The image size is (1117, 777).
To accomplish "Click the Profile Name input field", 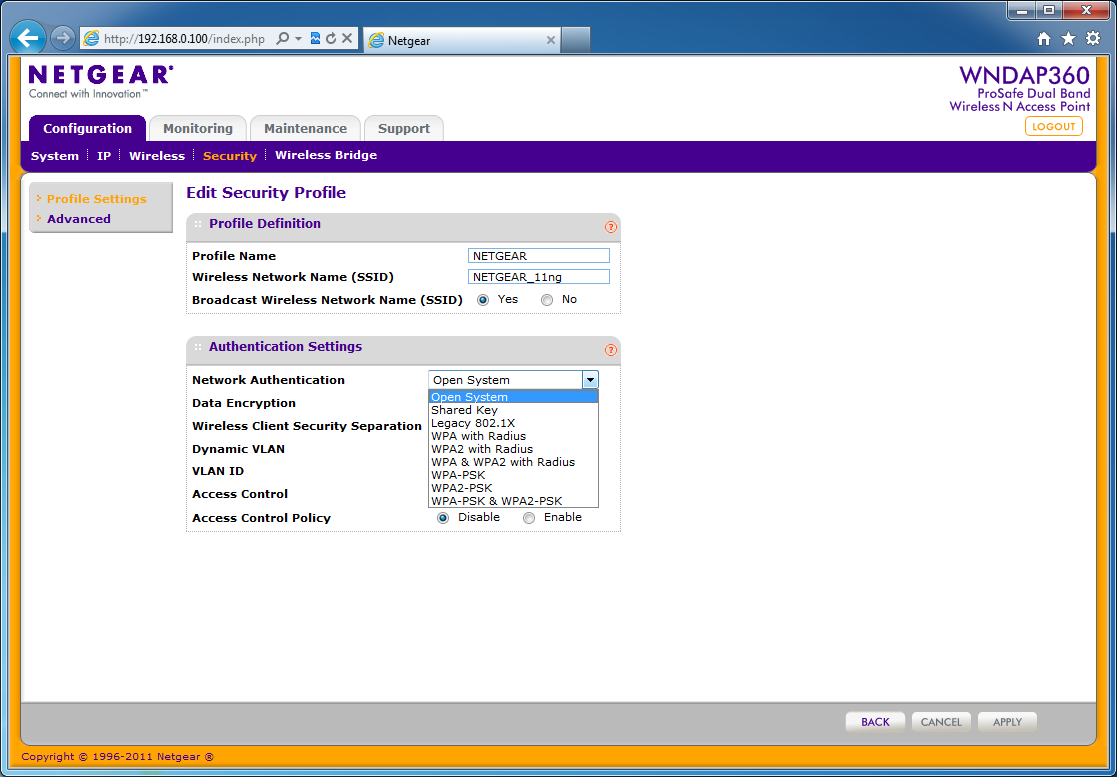I will coord(539,256).
